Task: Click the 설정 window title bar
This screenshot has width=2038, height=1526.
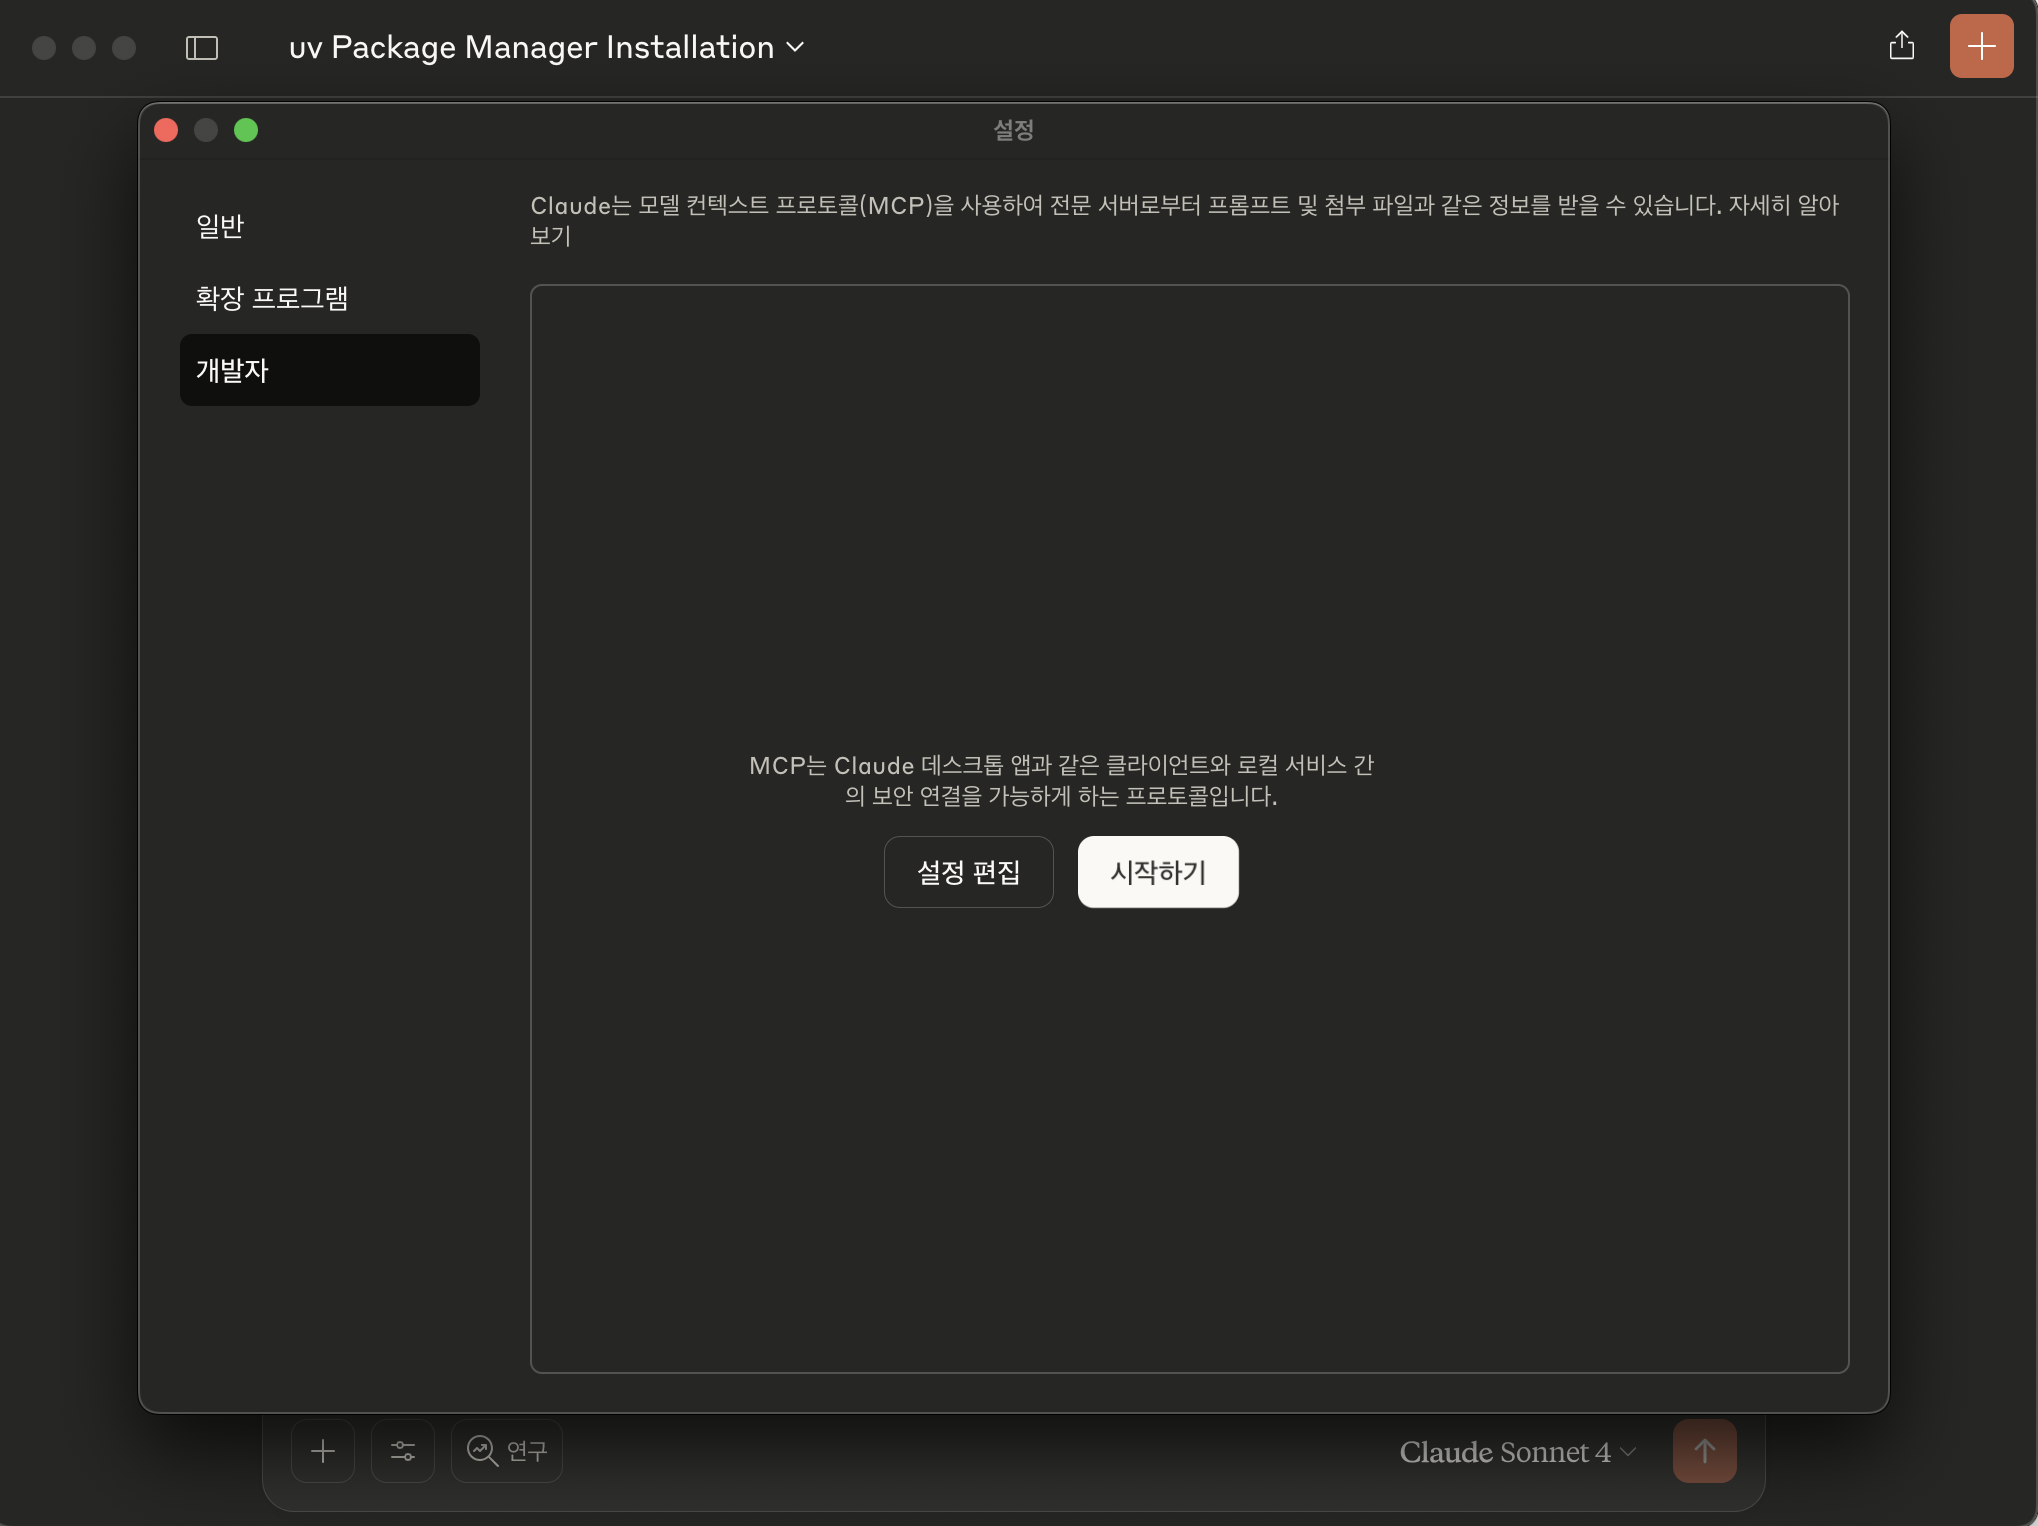Action: click(x=1012, y=130)
